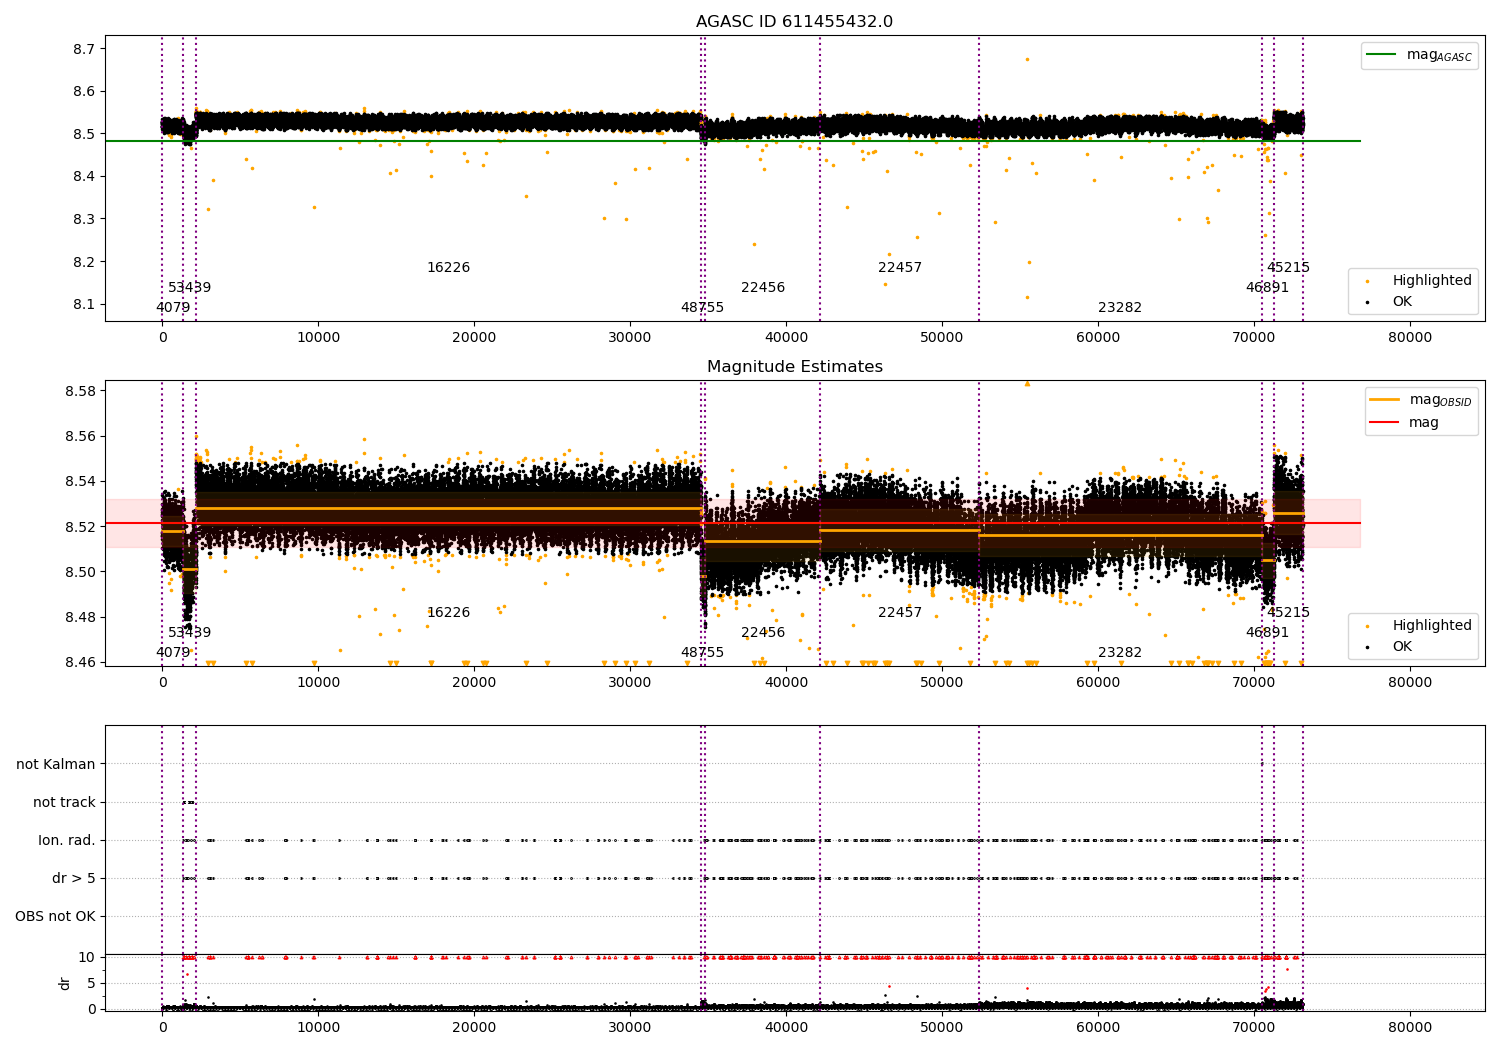Click OBSID label 53439 in Magnitude Estimates plot
Image resolution: width=1500 pixels, height=1050 pixels.
pyautogui.click(x=189, y=633)
